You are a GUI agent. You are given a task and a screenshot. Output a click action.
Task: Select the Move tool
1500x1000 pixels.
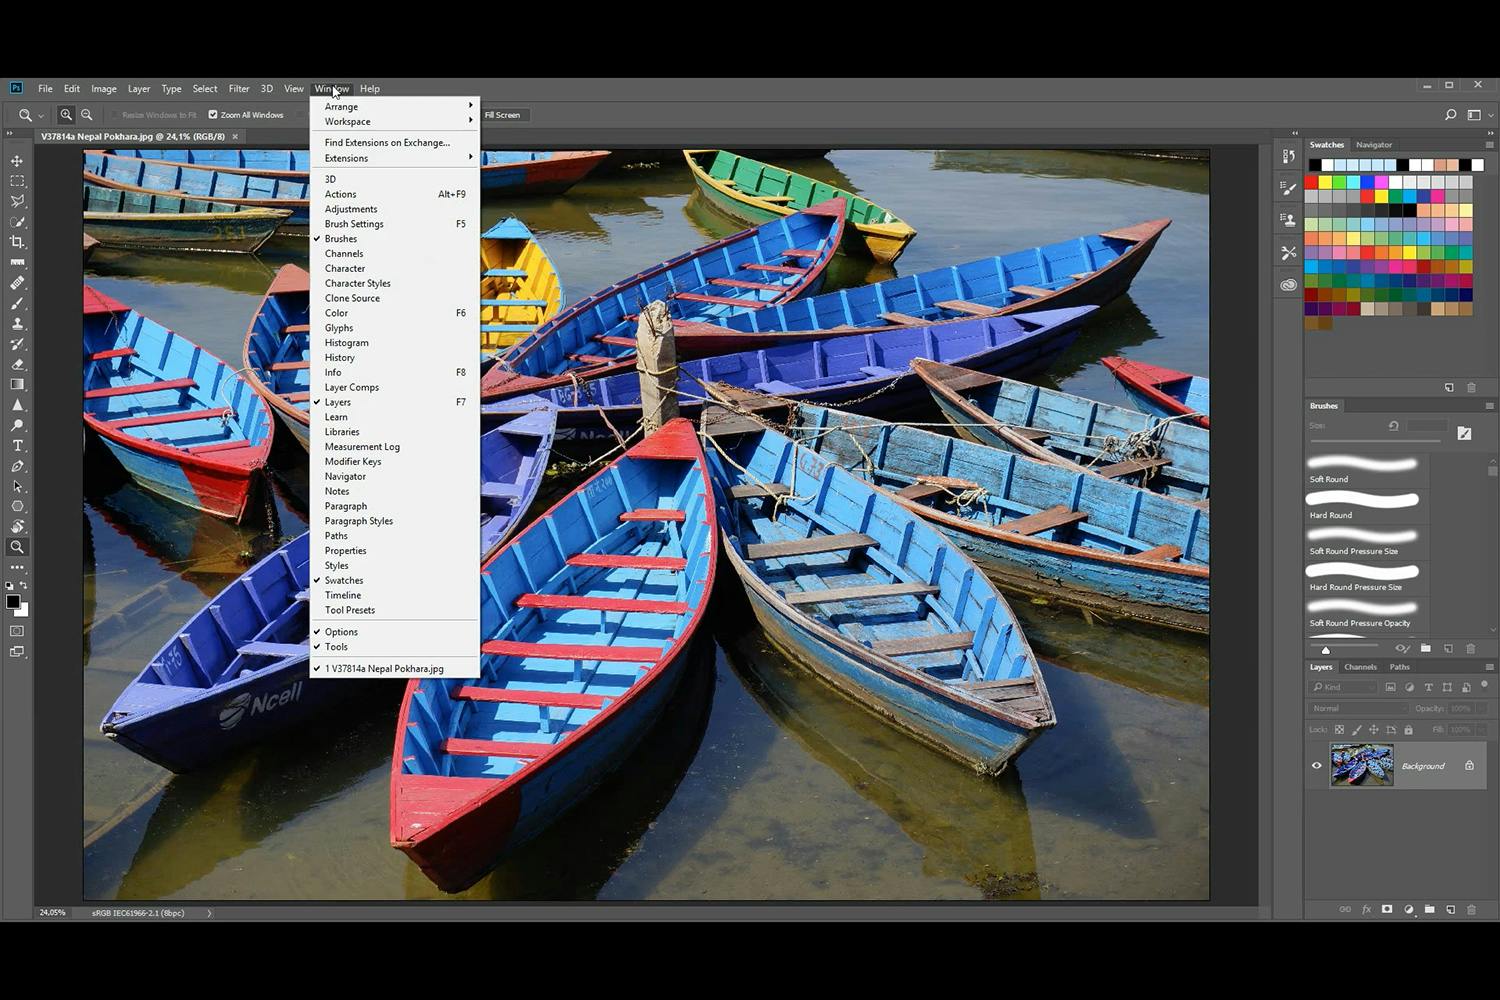(17, 161)
